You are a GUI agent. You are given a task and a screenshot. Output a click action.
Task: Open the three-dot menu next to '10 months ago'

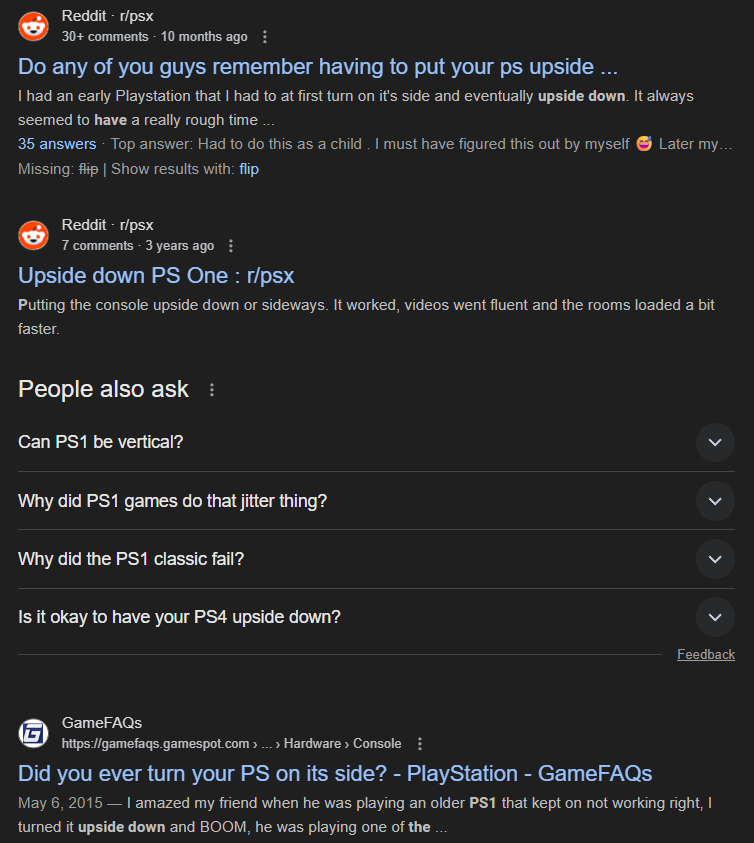coord(265,37)
